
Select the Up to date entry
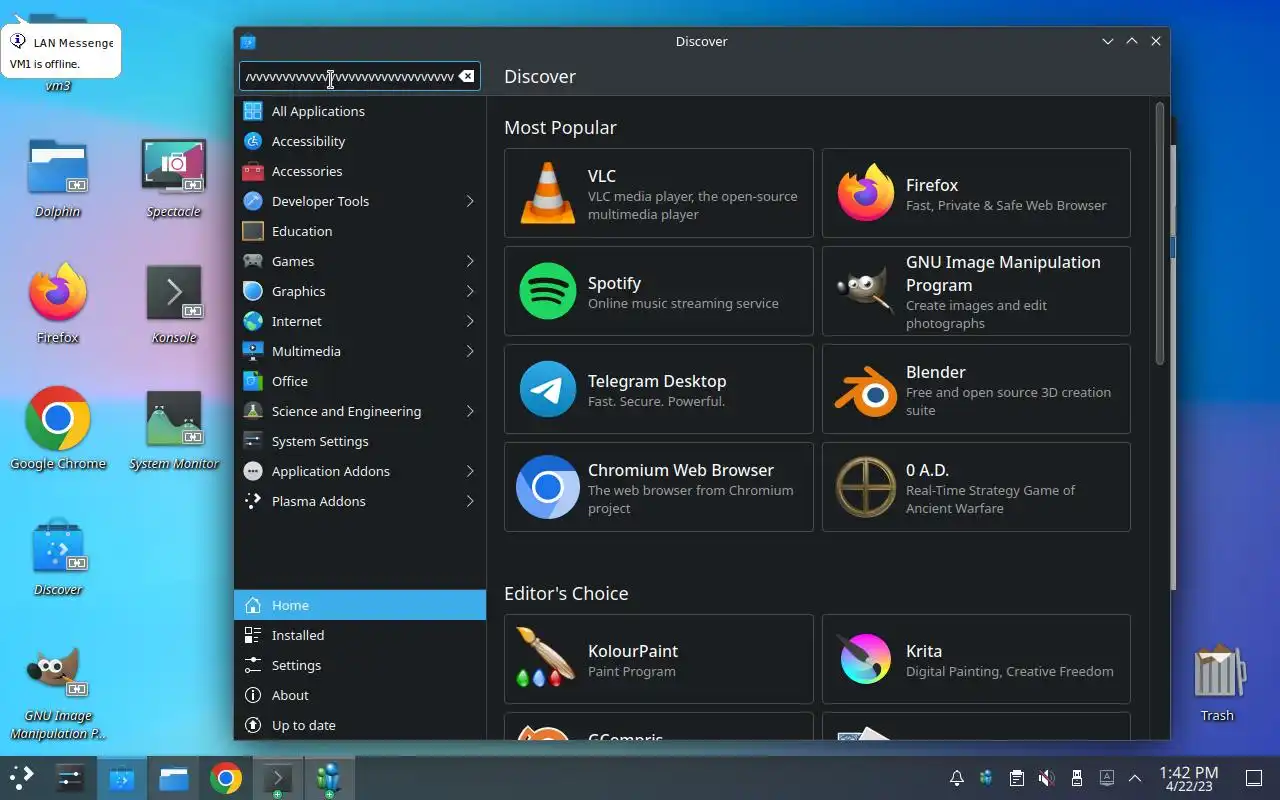tap(360, 725)
